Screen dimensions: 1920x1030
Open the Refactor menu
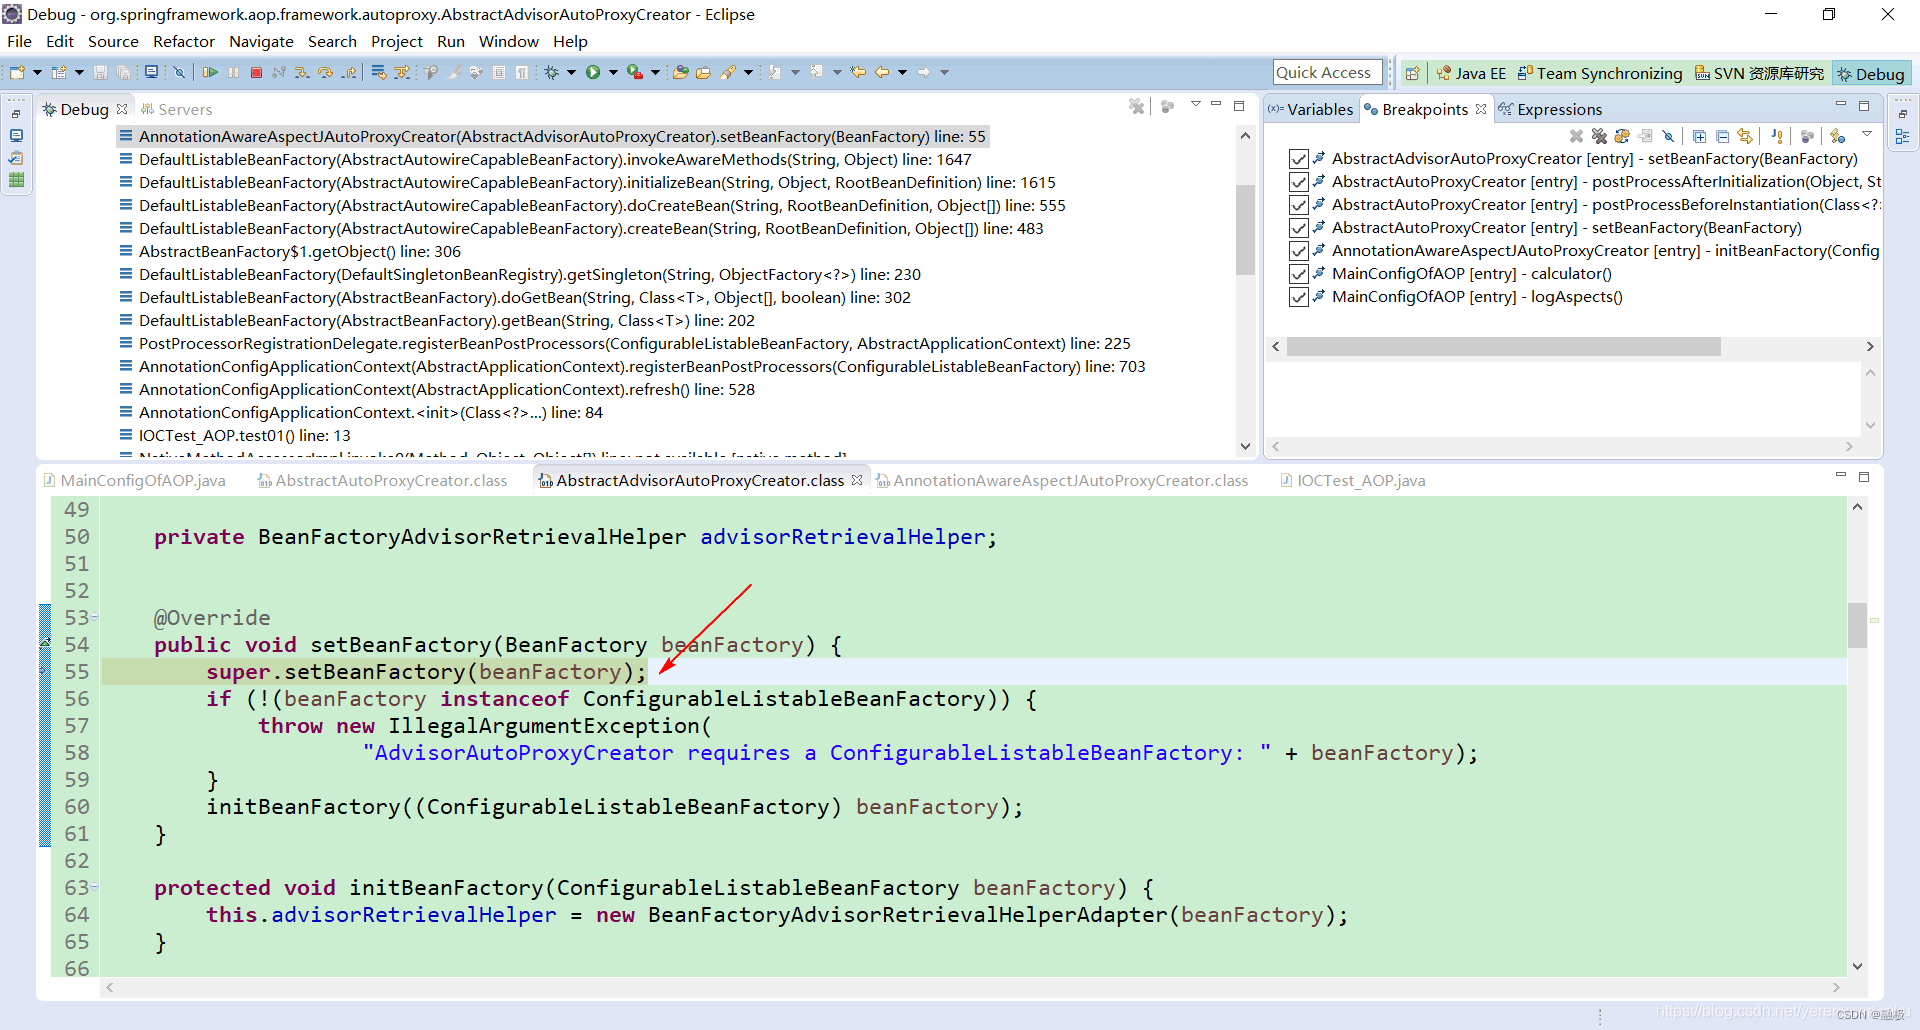point(184,41)
